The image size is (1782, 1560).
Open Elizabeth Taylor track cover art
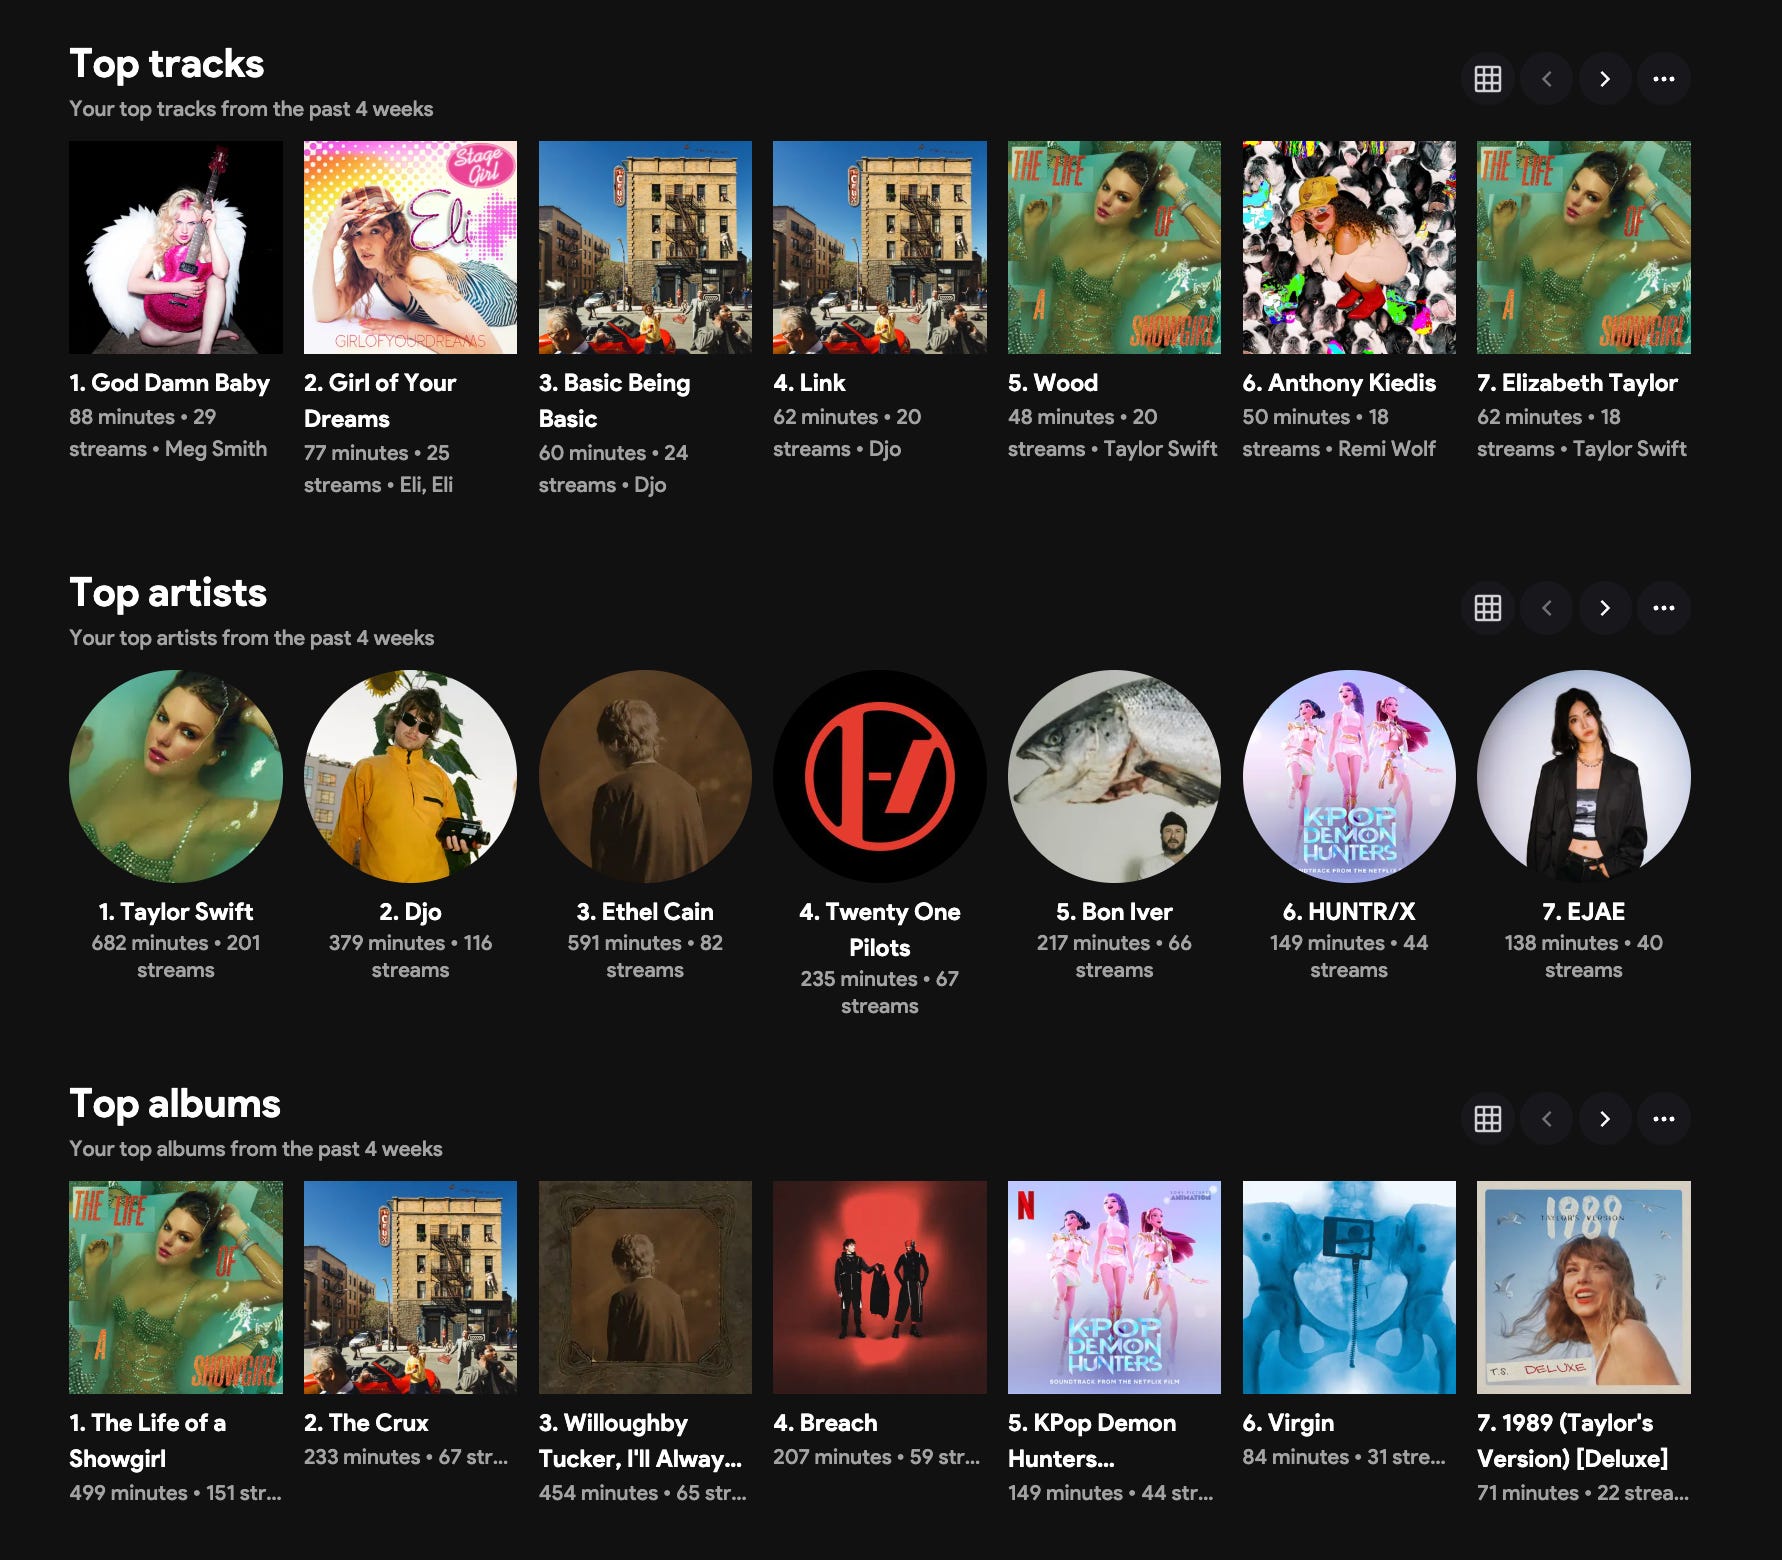[1584, 247]
